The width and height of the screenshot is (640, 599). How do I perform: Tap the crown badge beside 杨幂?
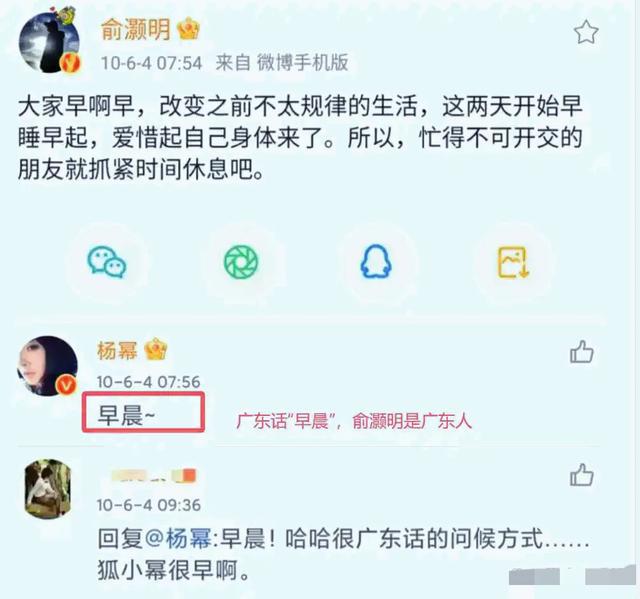156,349
